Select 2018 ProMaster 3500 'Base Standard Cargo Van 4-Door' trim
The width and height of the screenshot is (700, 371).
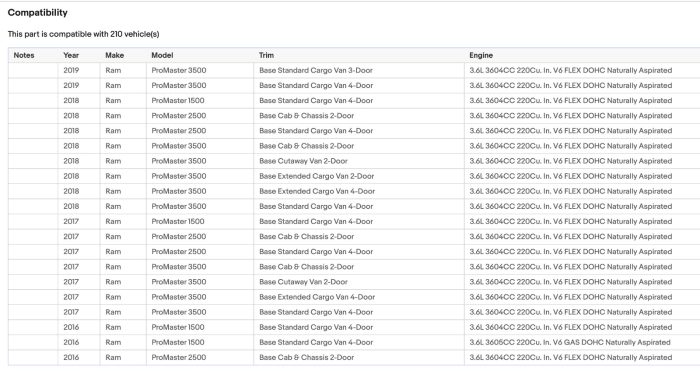point(316,207)
